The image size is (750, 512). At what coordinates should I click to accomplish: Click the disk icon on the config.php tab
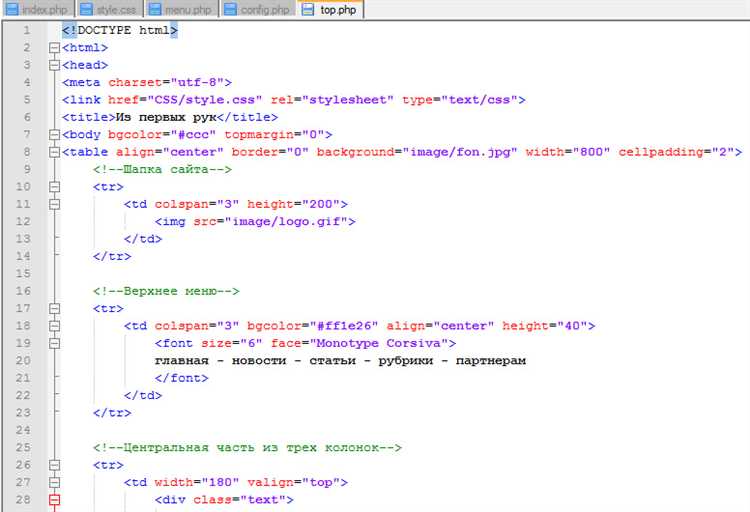tap(230, 10)
